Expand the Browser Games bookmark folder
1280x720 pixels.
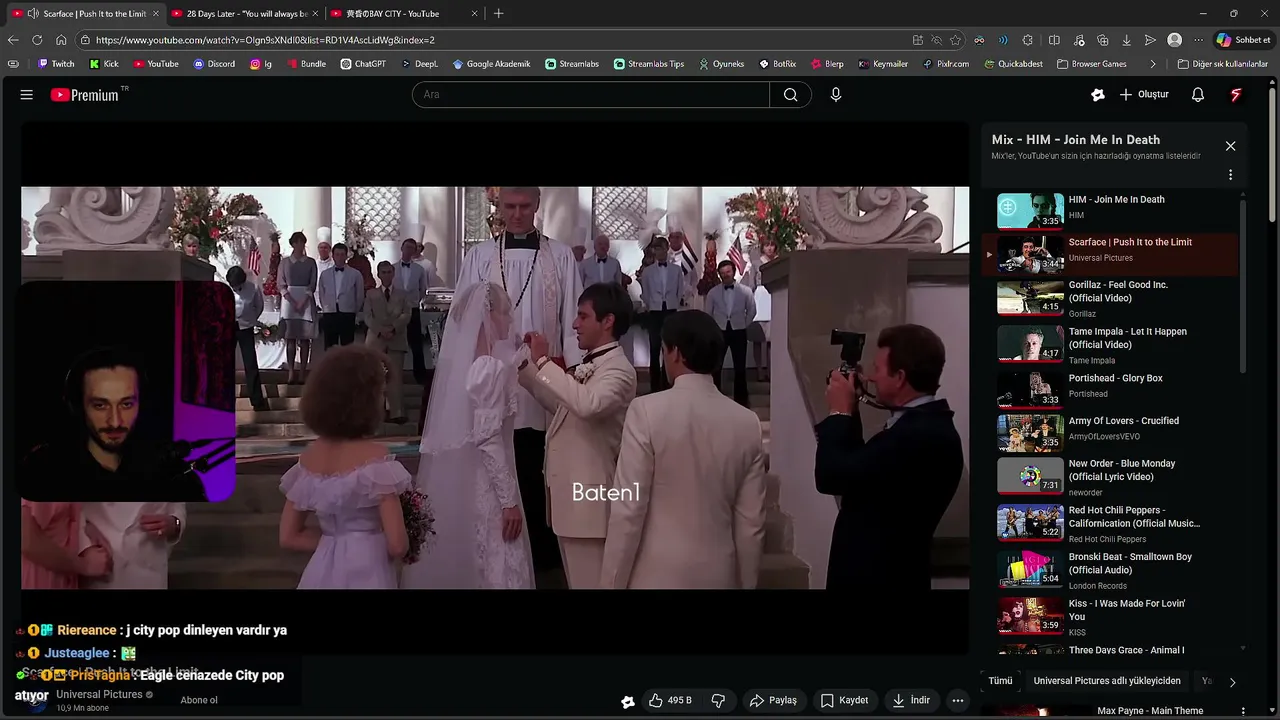[1091, 64]
